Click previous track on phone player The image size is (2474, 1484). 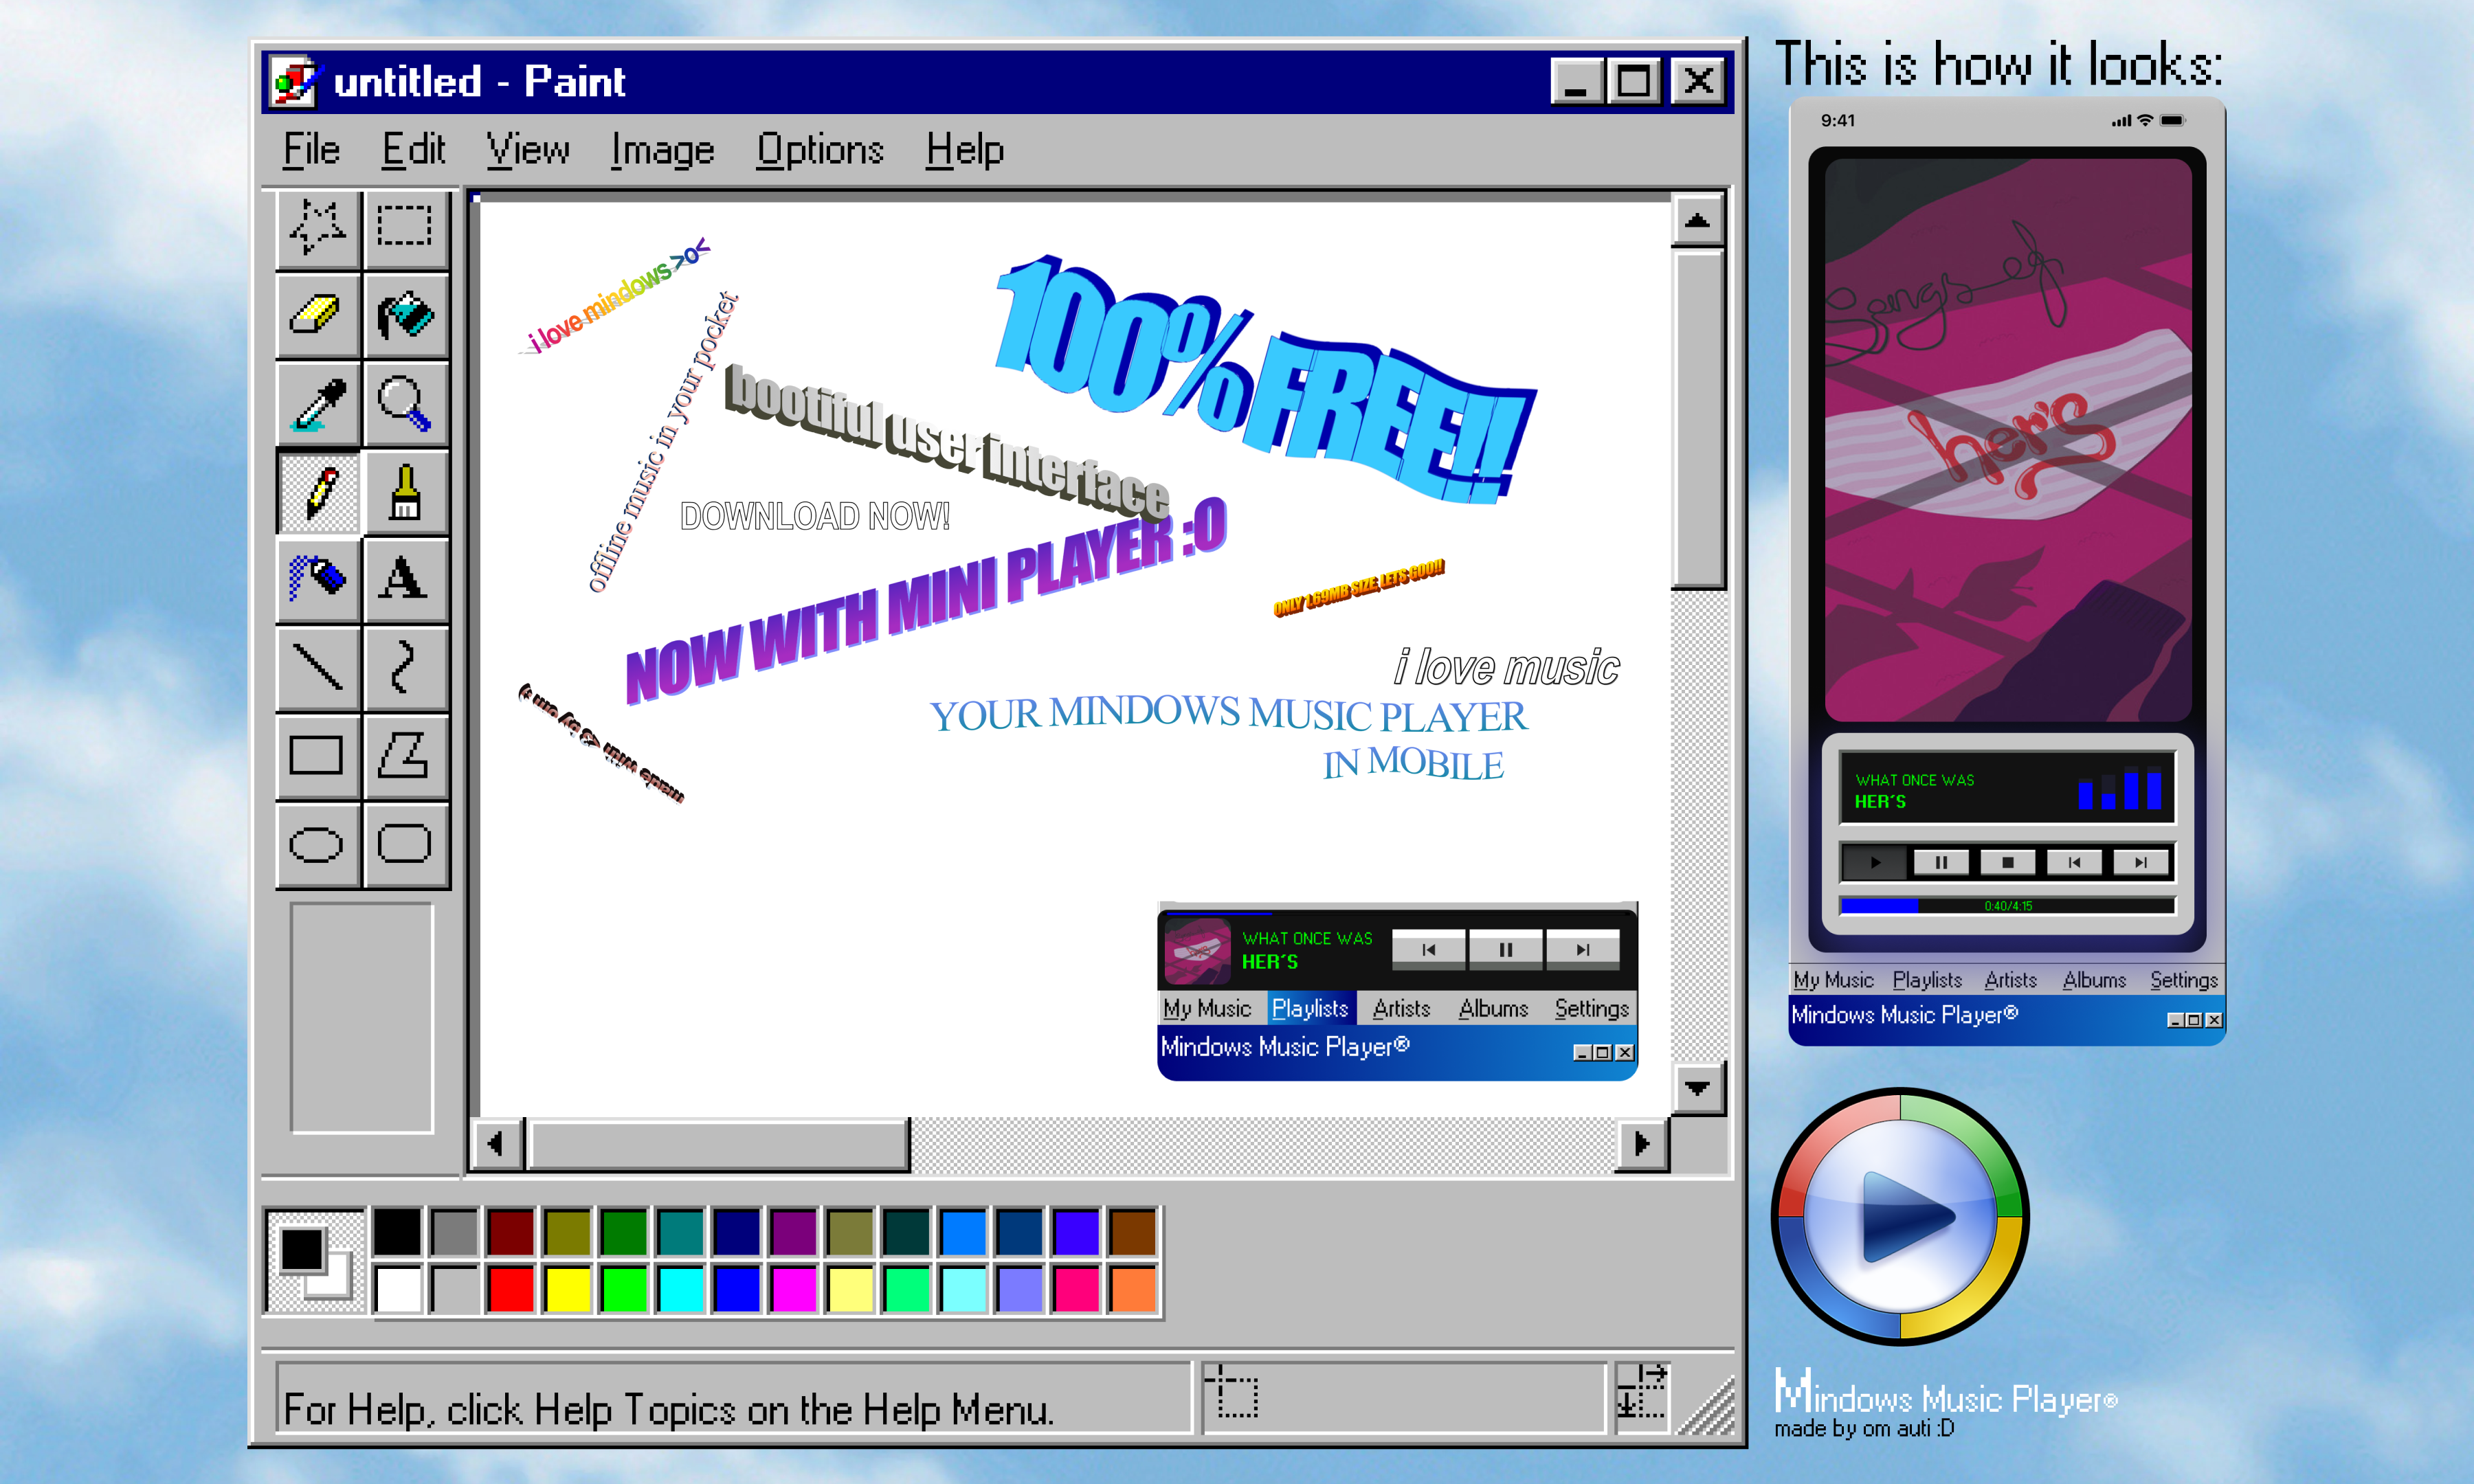point(2074,862)
